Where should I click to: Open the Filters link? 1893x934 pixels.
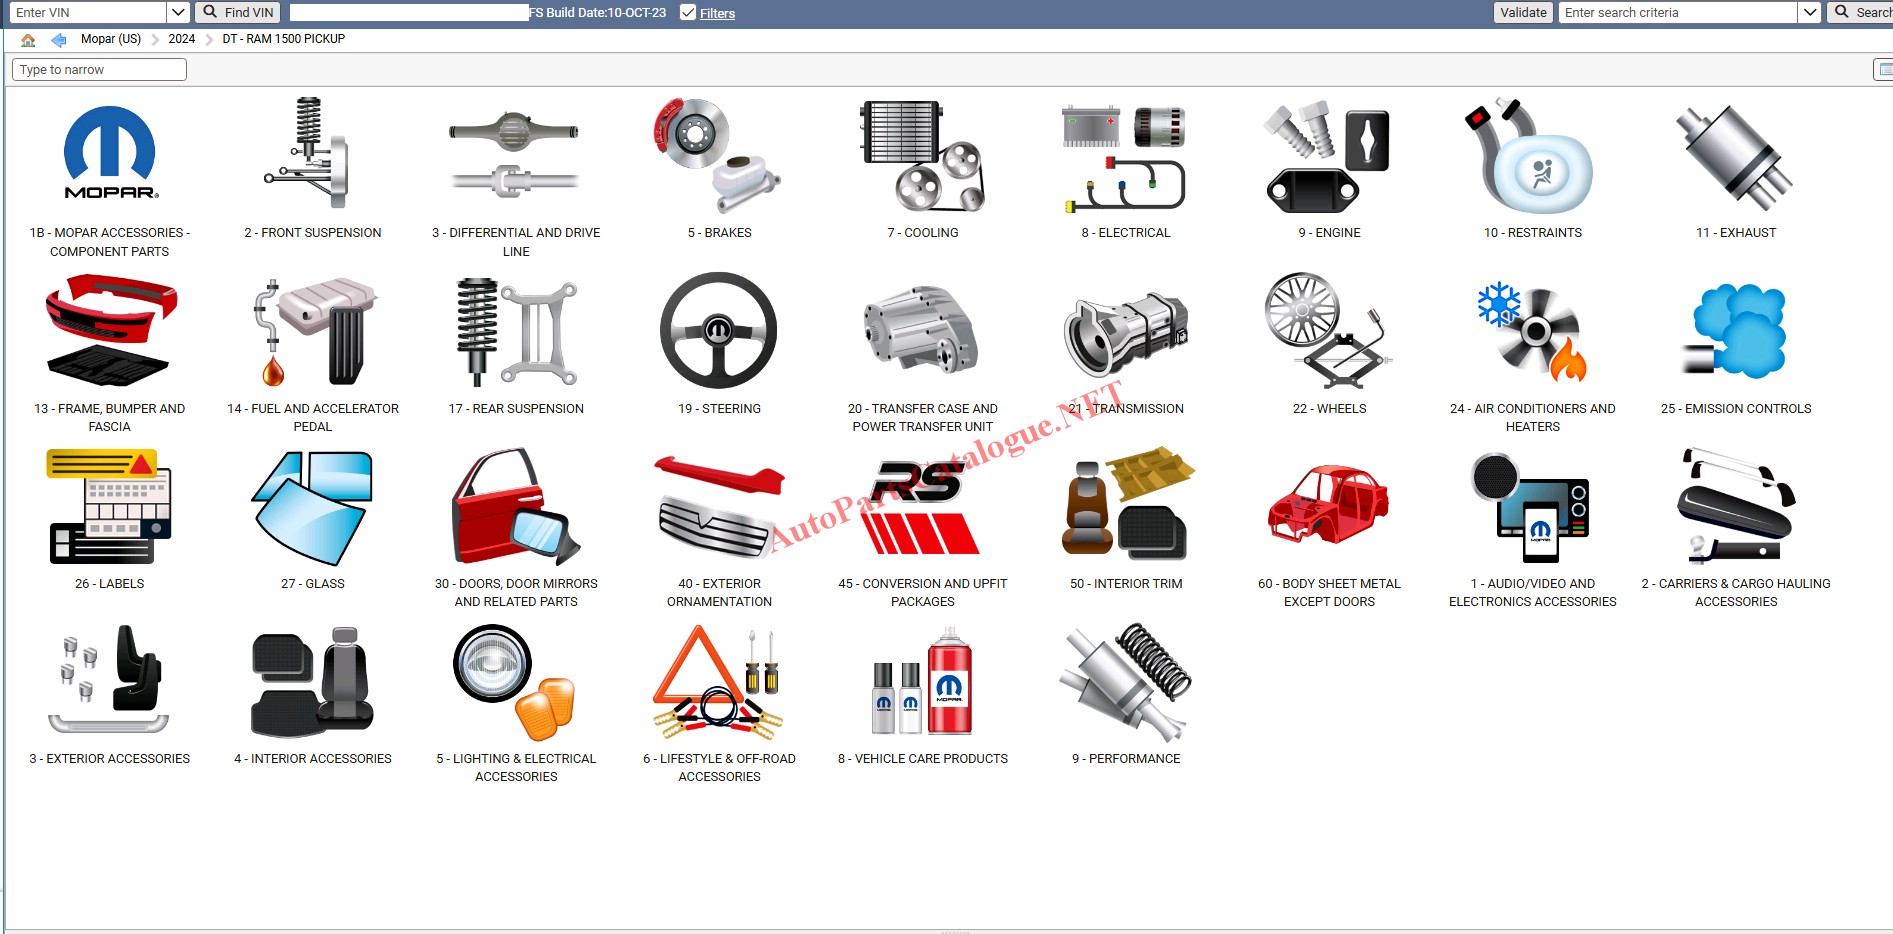point(717,13)
